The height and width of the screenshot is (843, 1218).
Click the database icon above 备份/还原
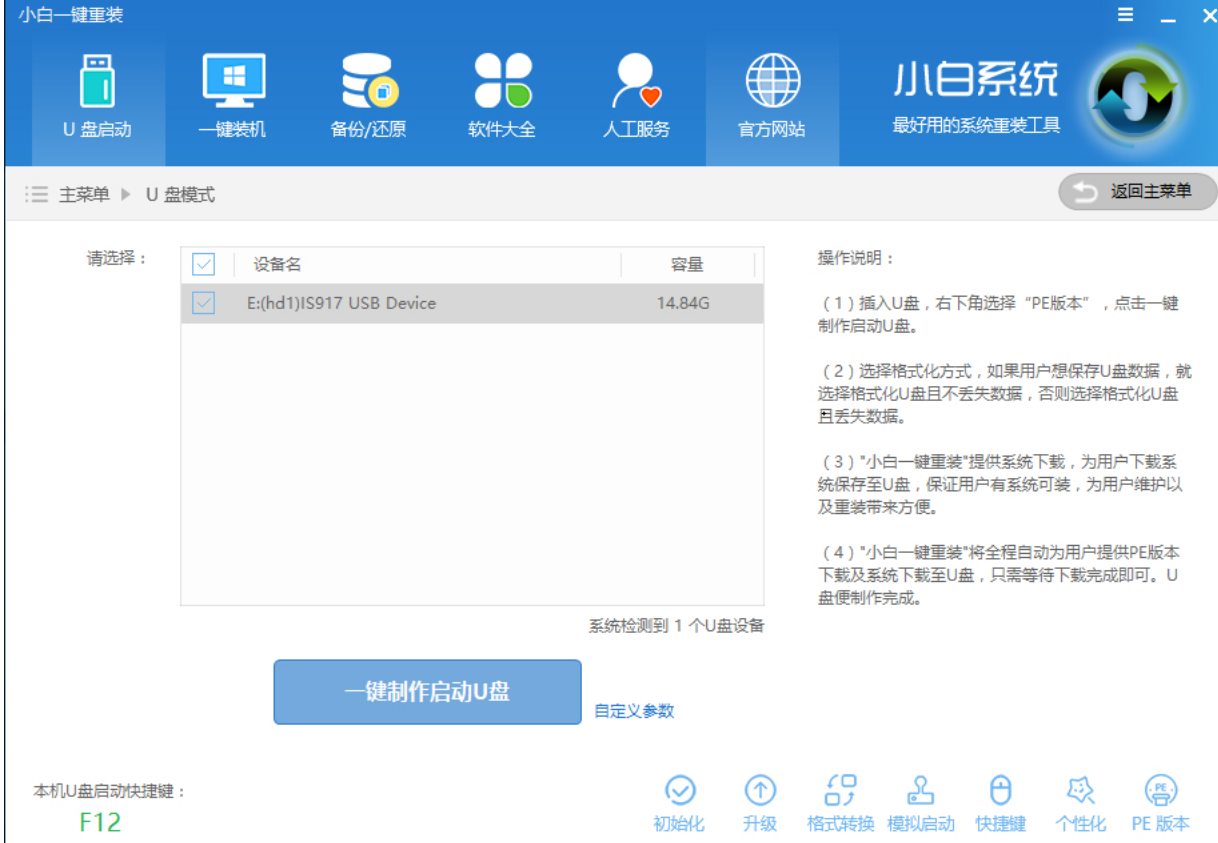pyautogui.click(x=369, y=81)
